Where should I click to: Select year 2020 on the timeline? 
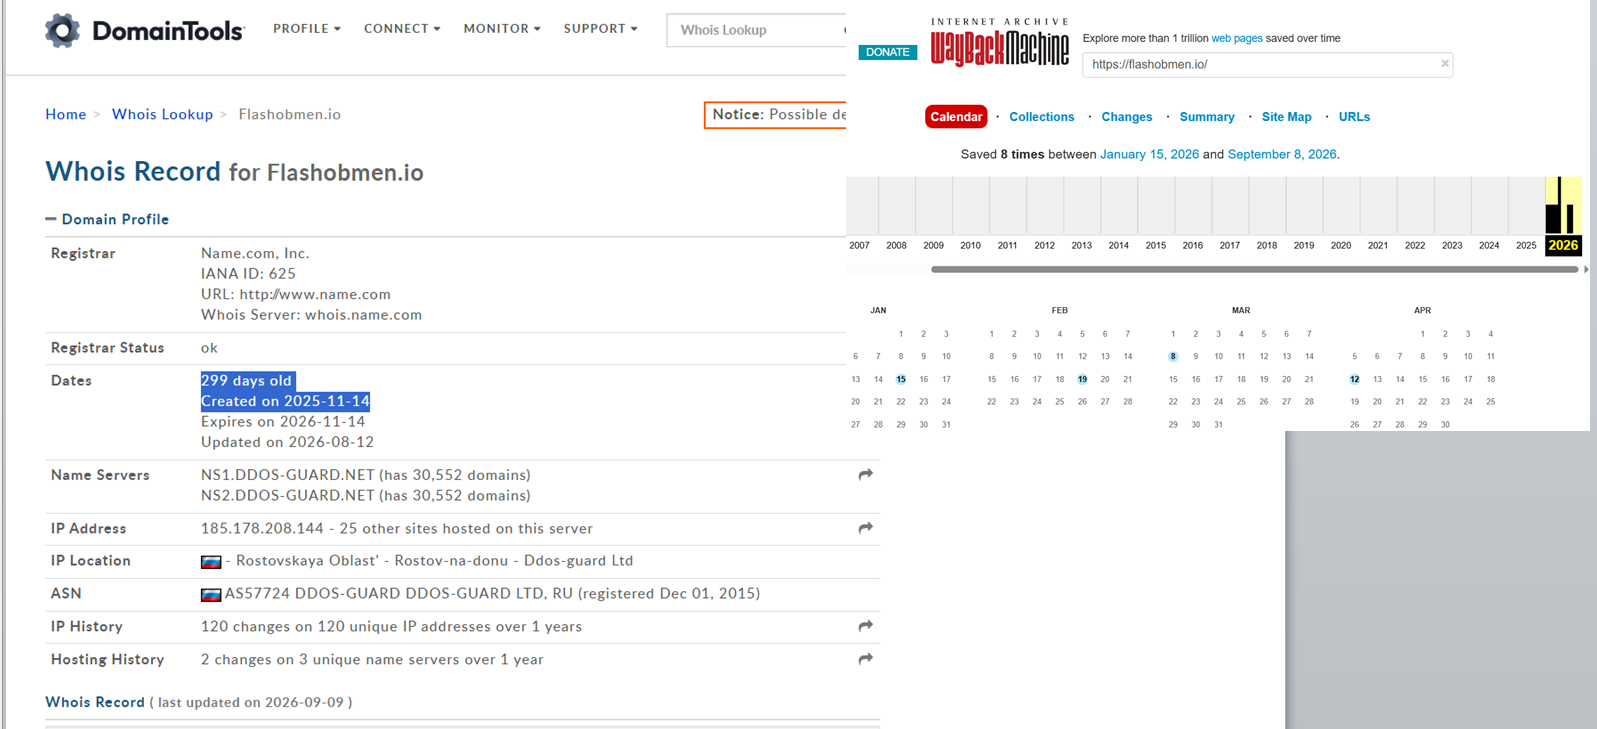[1341, 245]
